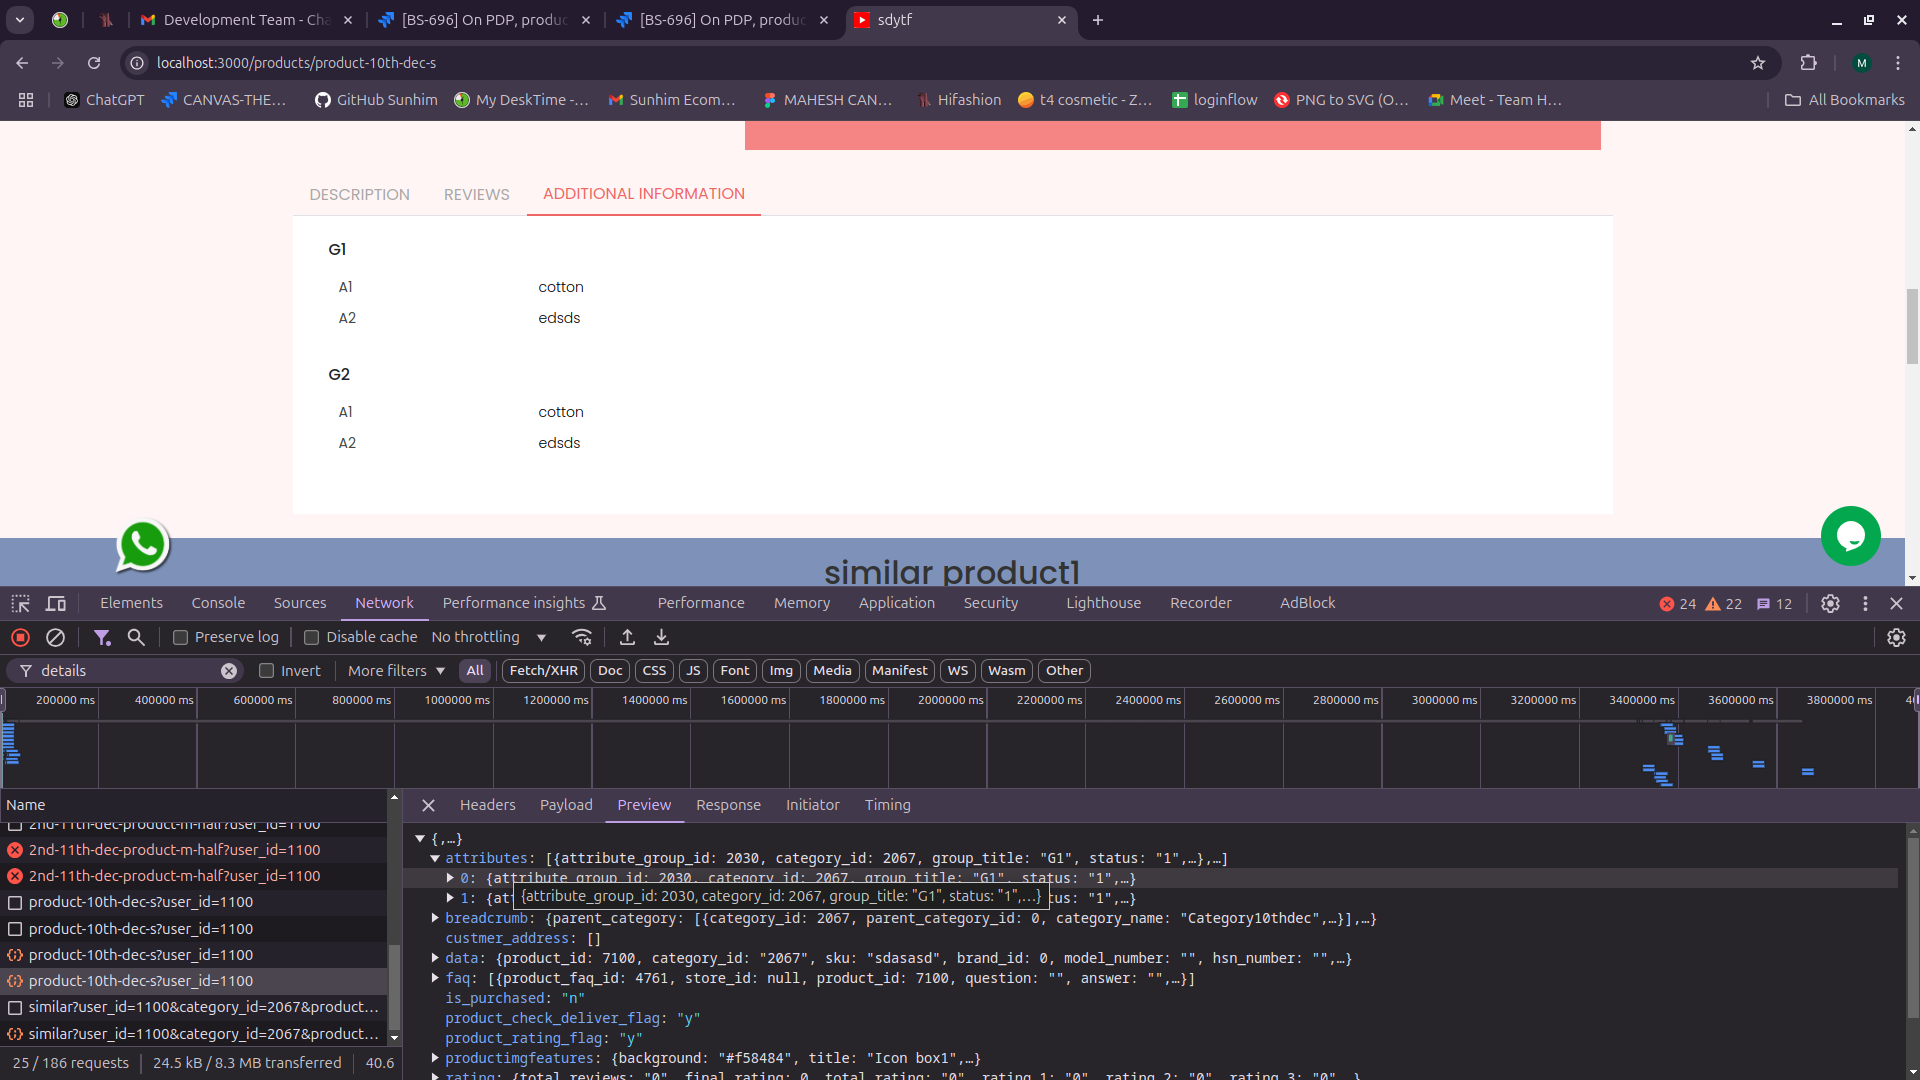1920x1080 pixels.
Task: Open network search magnifier icon
Action: coord(137,638)
